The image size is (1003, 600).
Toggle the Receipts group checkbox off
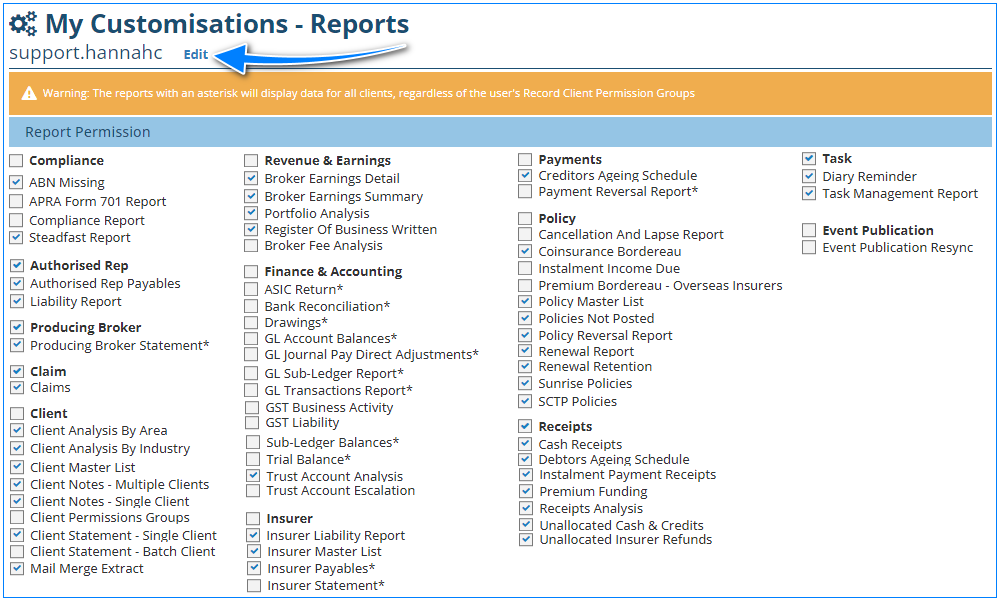pyautogui.click(x=526, y=427)
